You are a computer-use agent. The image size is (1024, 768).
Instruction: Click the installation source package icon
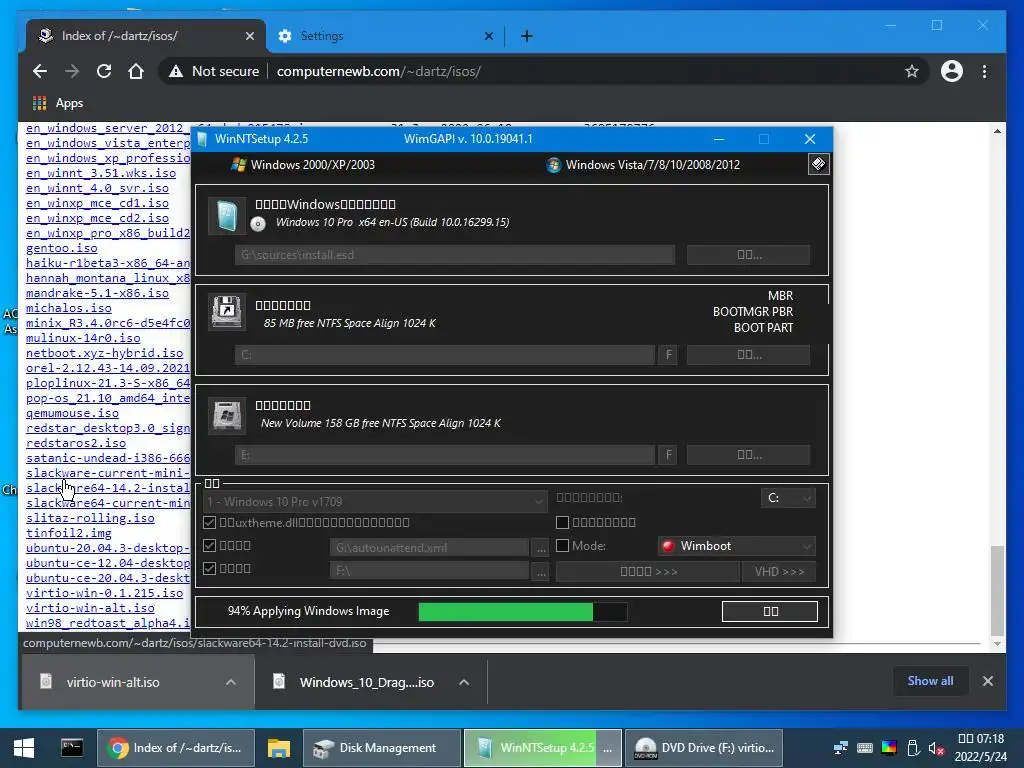coord(227,216)
